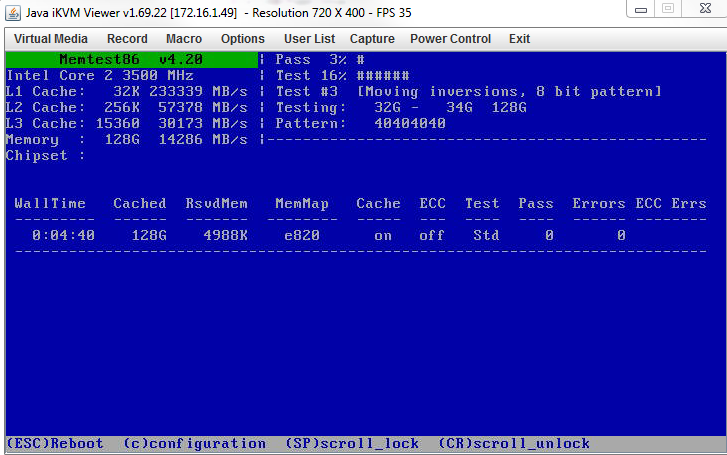
Task: Click the Pattern 40404040 value
Action: click(x=409, y=123)
